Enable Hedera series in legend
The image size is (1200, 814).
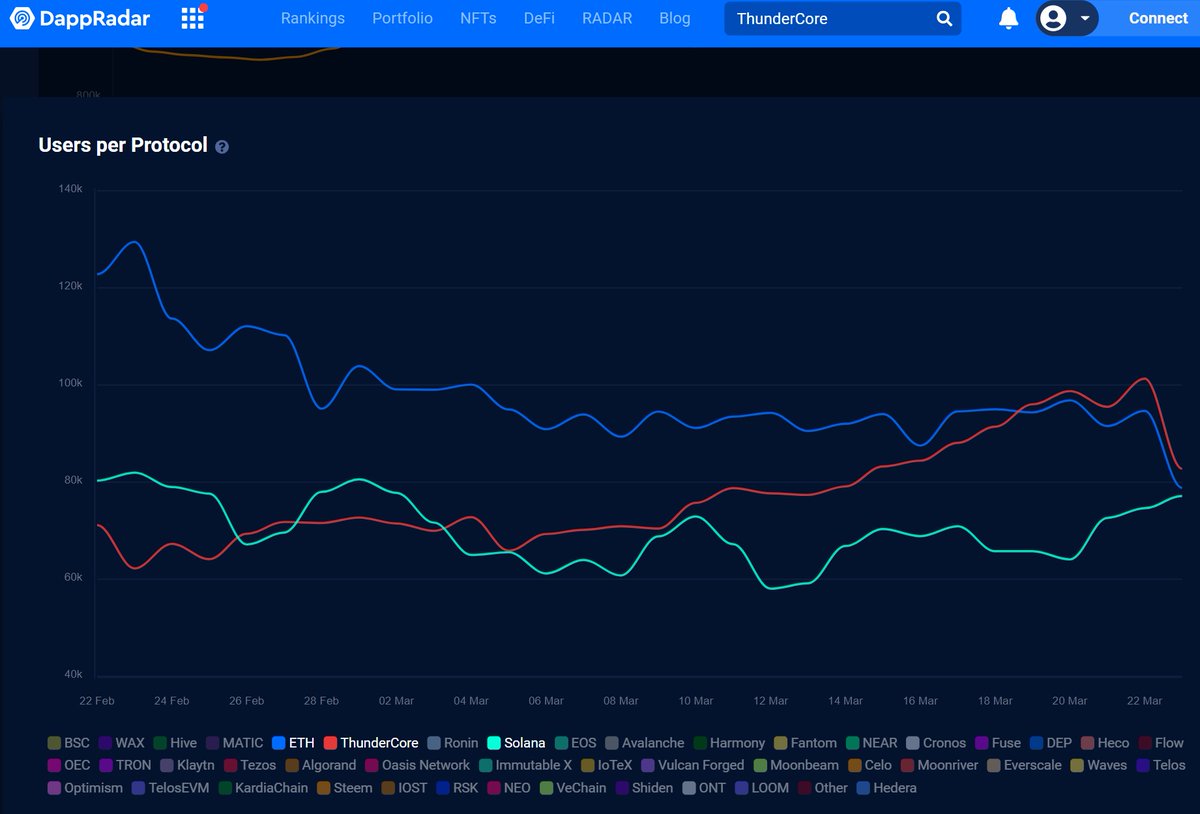(886, 788)
